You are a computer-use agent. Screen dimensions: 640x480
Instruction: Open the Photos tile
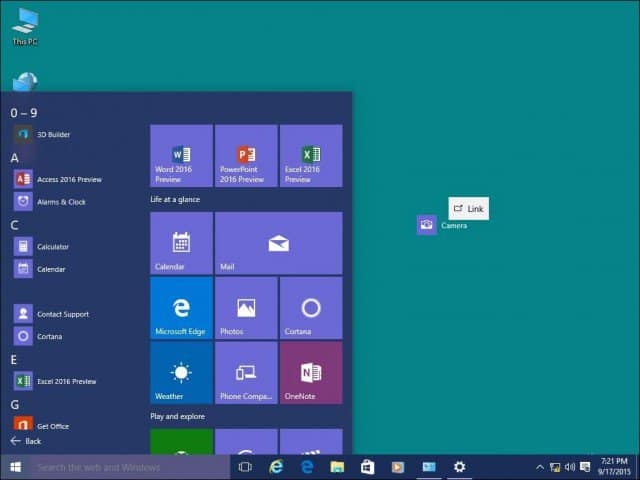pyautogui.click(x=246, y=308)
